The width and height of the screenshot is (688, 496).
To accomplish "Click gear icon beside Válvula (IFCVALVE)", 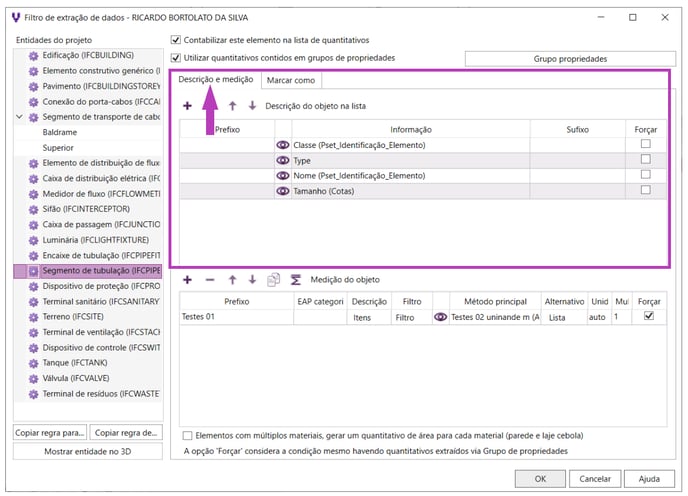I will [x=33, y=378].
